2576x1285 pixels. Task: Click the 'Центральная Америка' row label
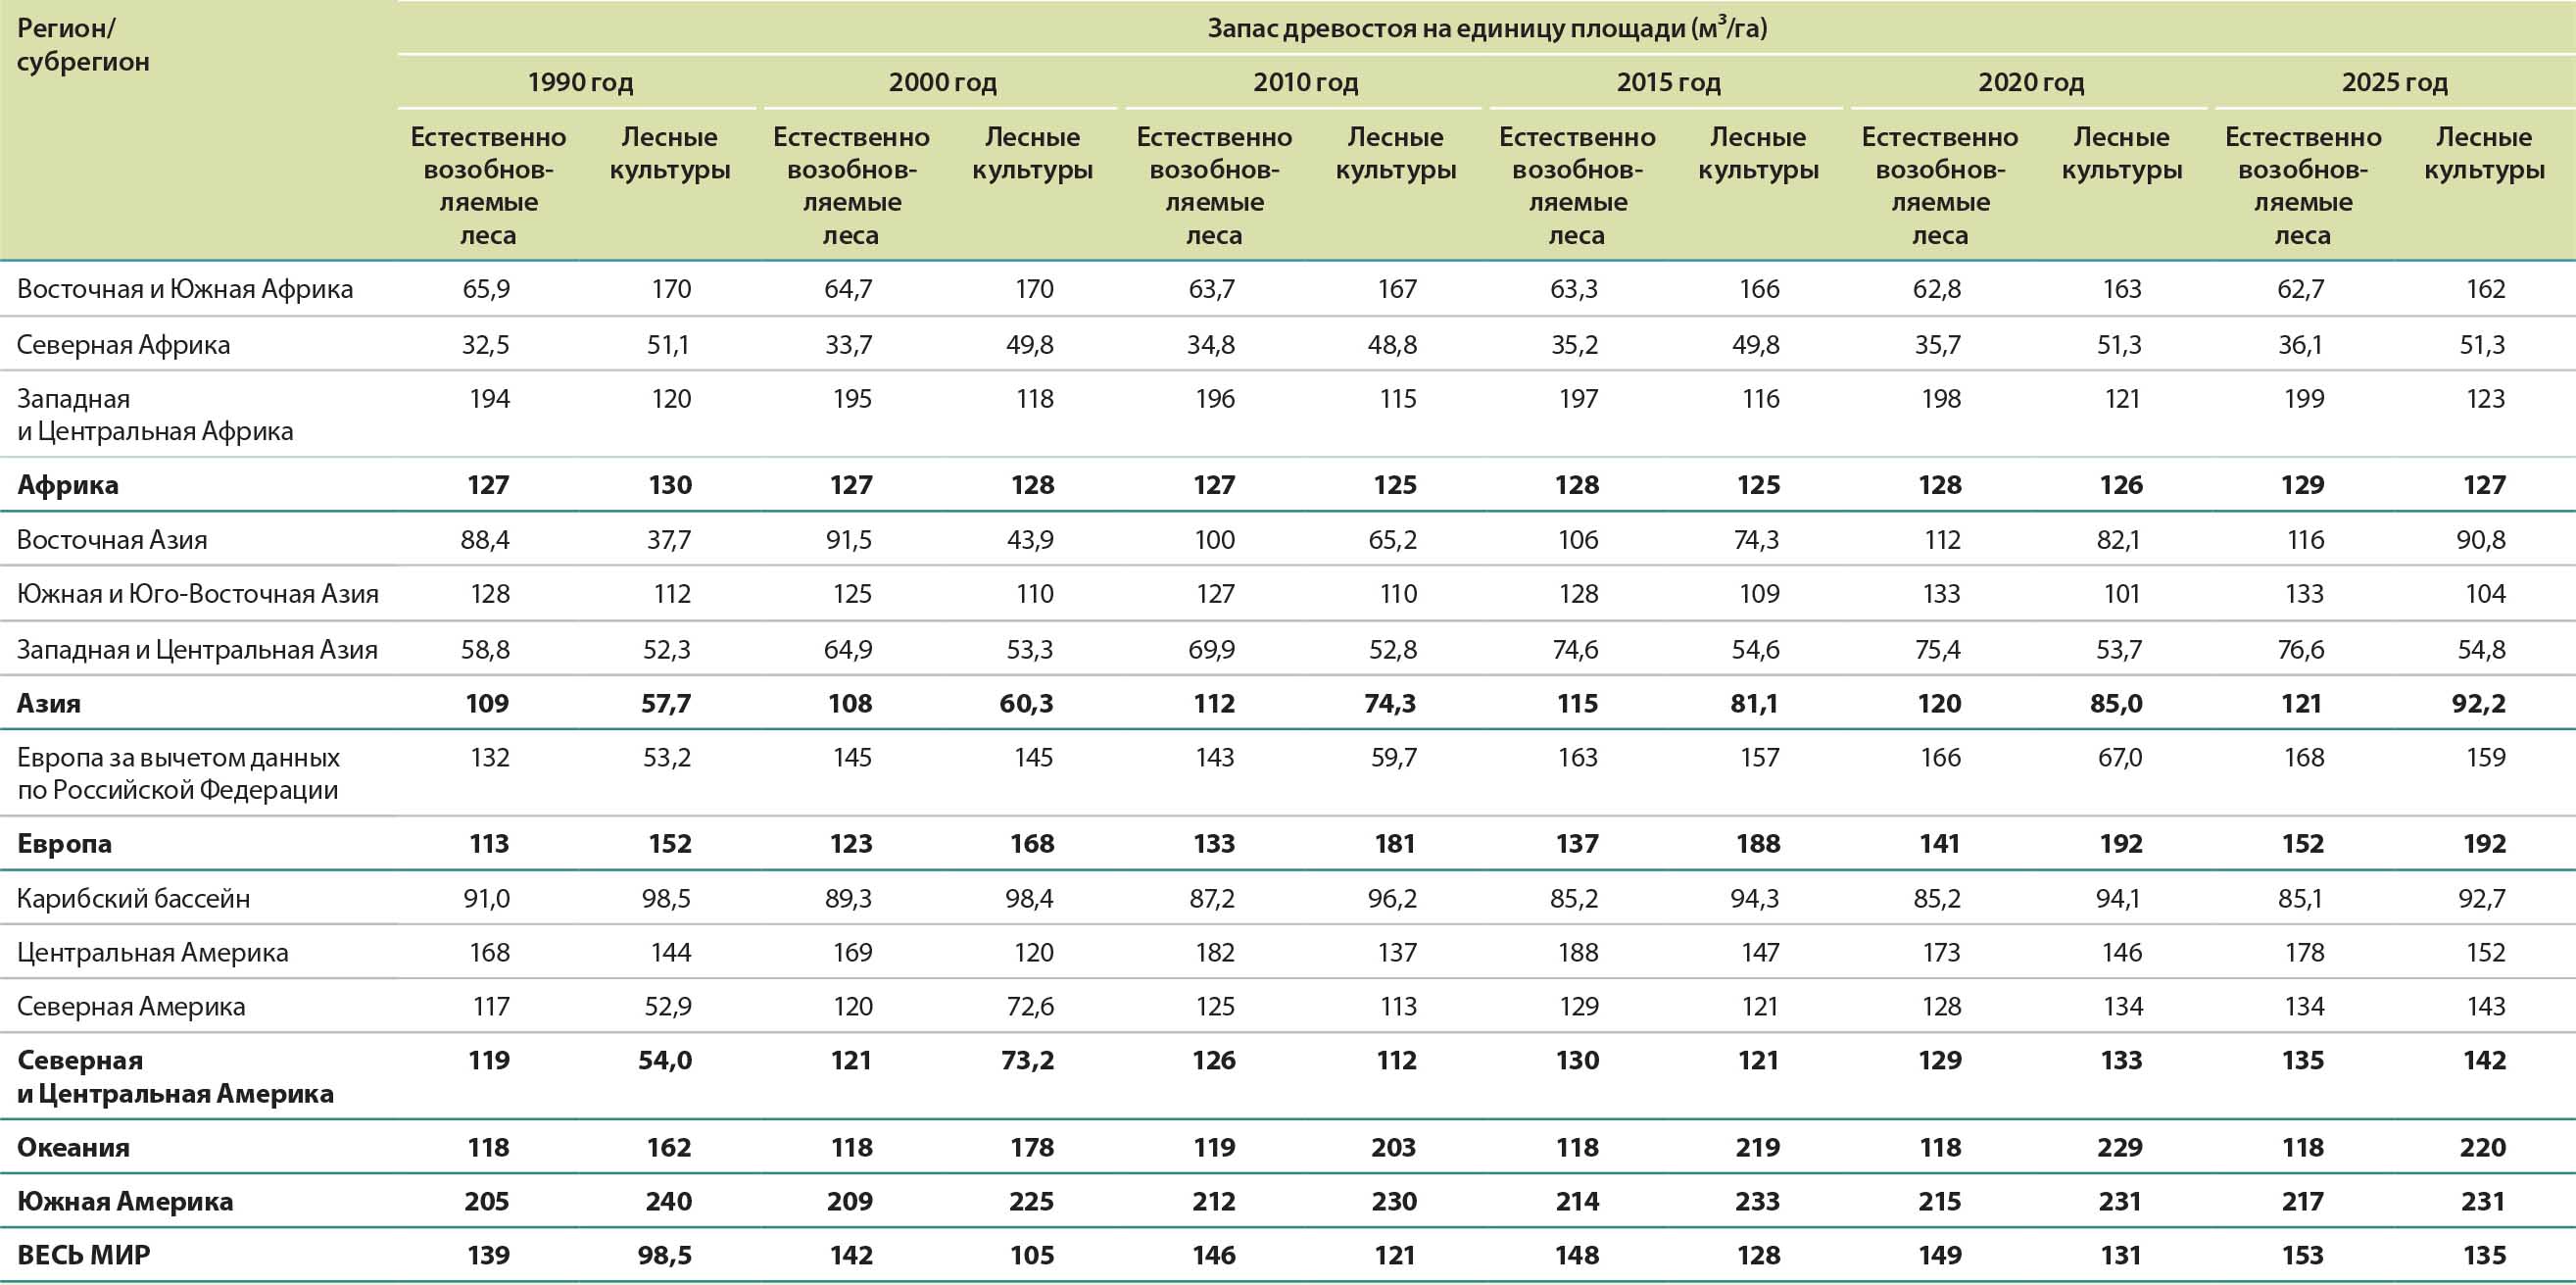click(152, 952)
